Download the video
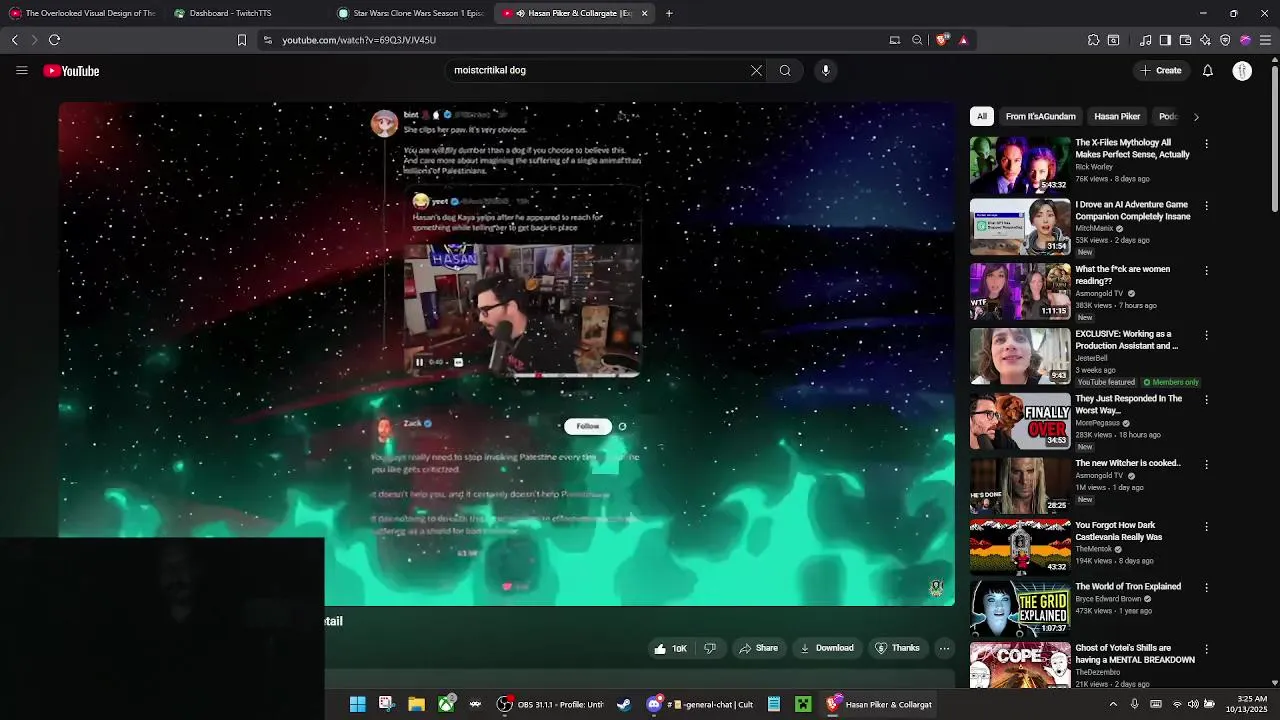Viewport: 1280px width, 720px height. (826, 648)
